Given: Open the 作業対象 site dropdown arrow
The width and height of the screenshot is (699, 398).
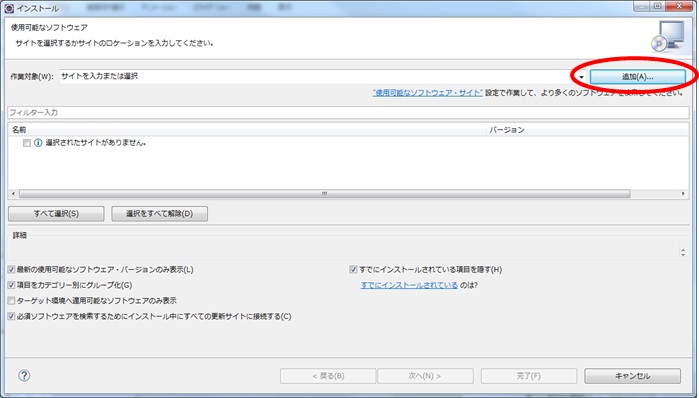Looking at the screenshot, I should (x=581, y=77).
